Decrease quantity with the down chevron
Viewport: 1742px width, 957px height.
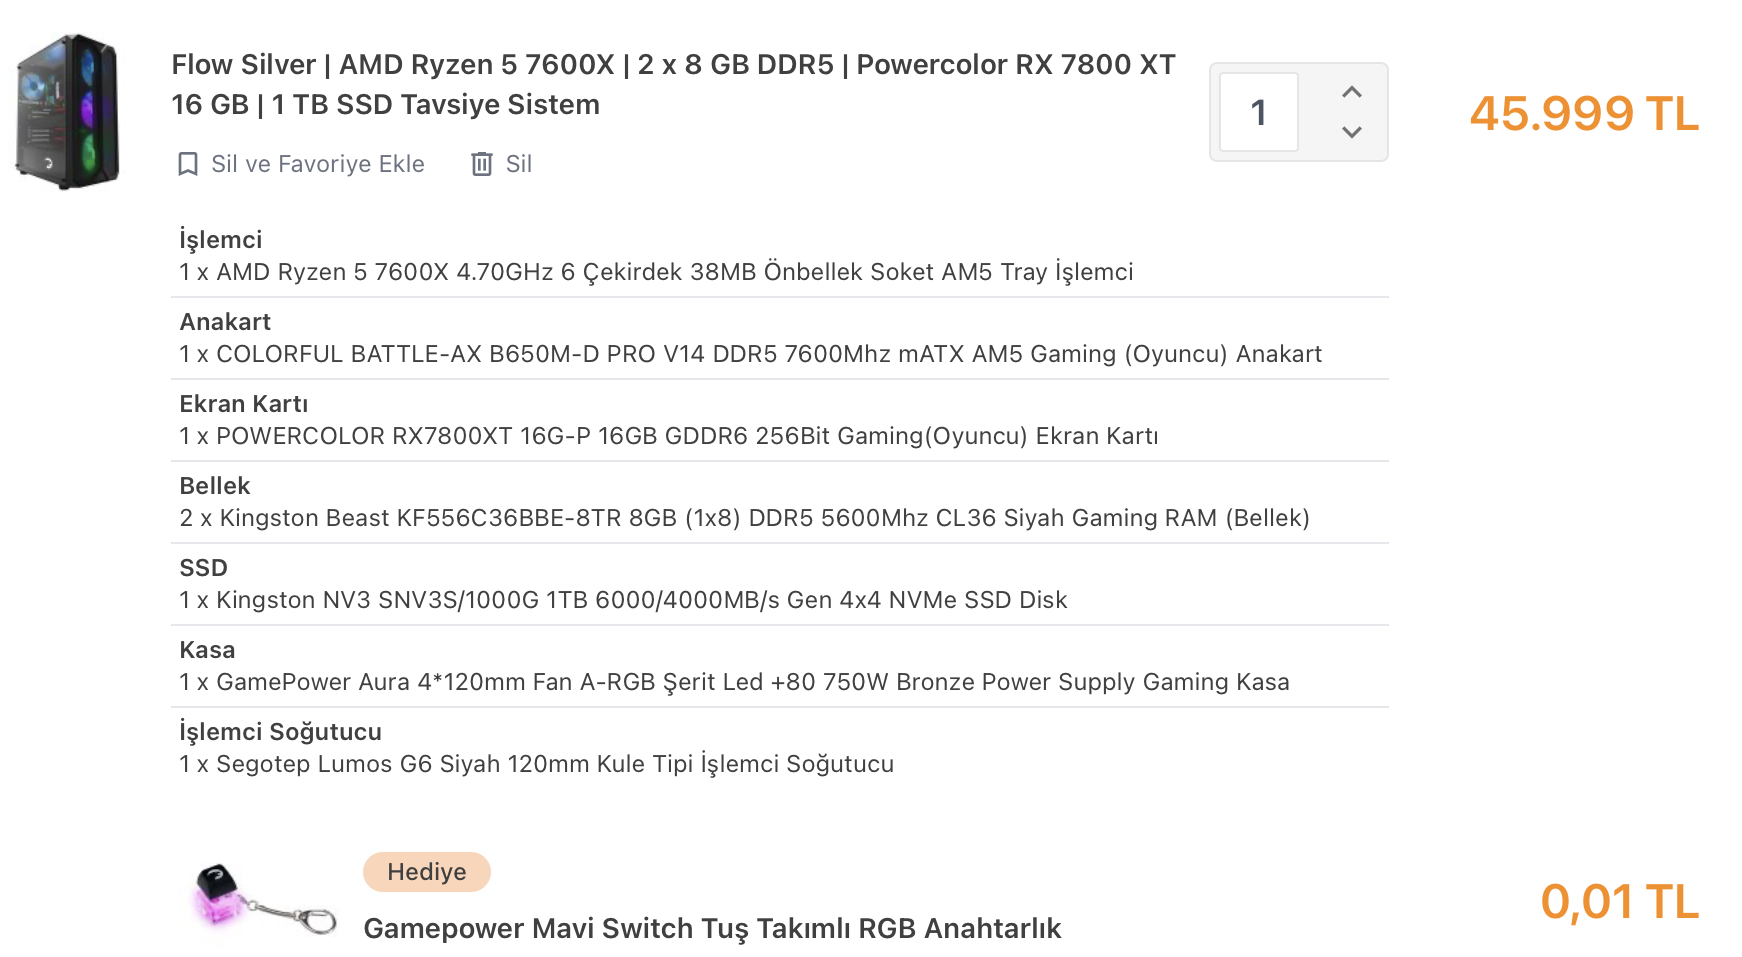(1351, 132)
